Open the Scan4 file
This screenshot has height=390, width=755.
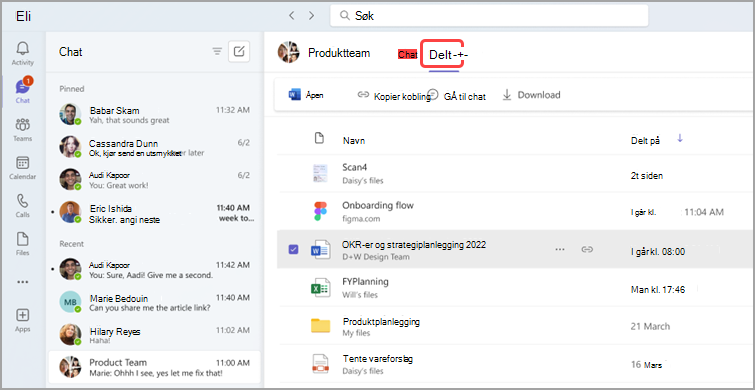pos(355,167)
